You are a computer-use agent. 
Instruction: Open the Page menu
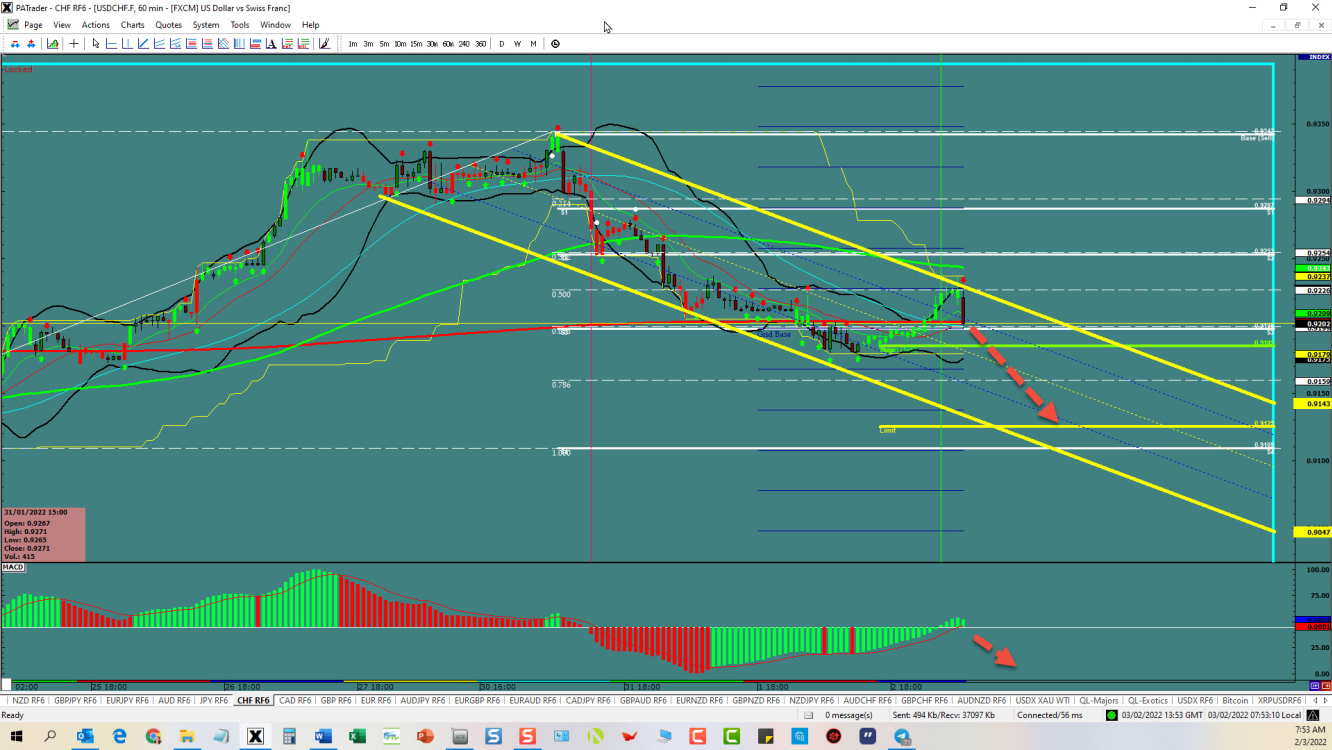[x=33, y=25]
